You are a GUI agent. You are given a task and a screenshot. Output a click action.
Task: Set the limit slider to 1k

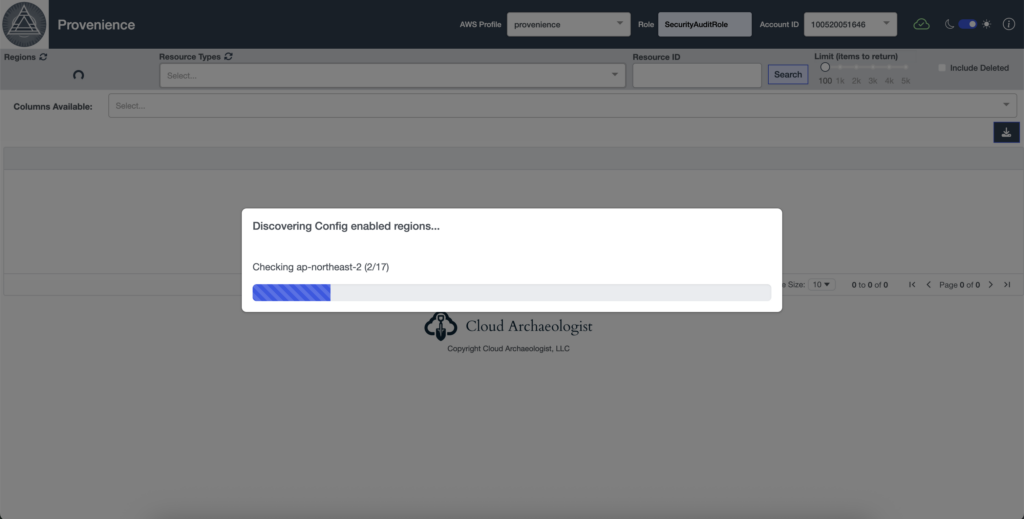[841, 68]
